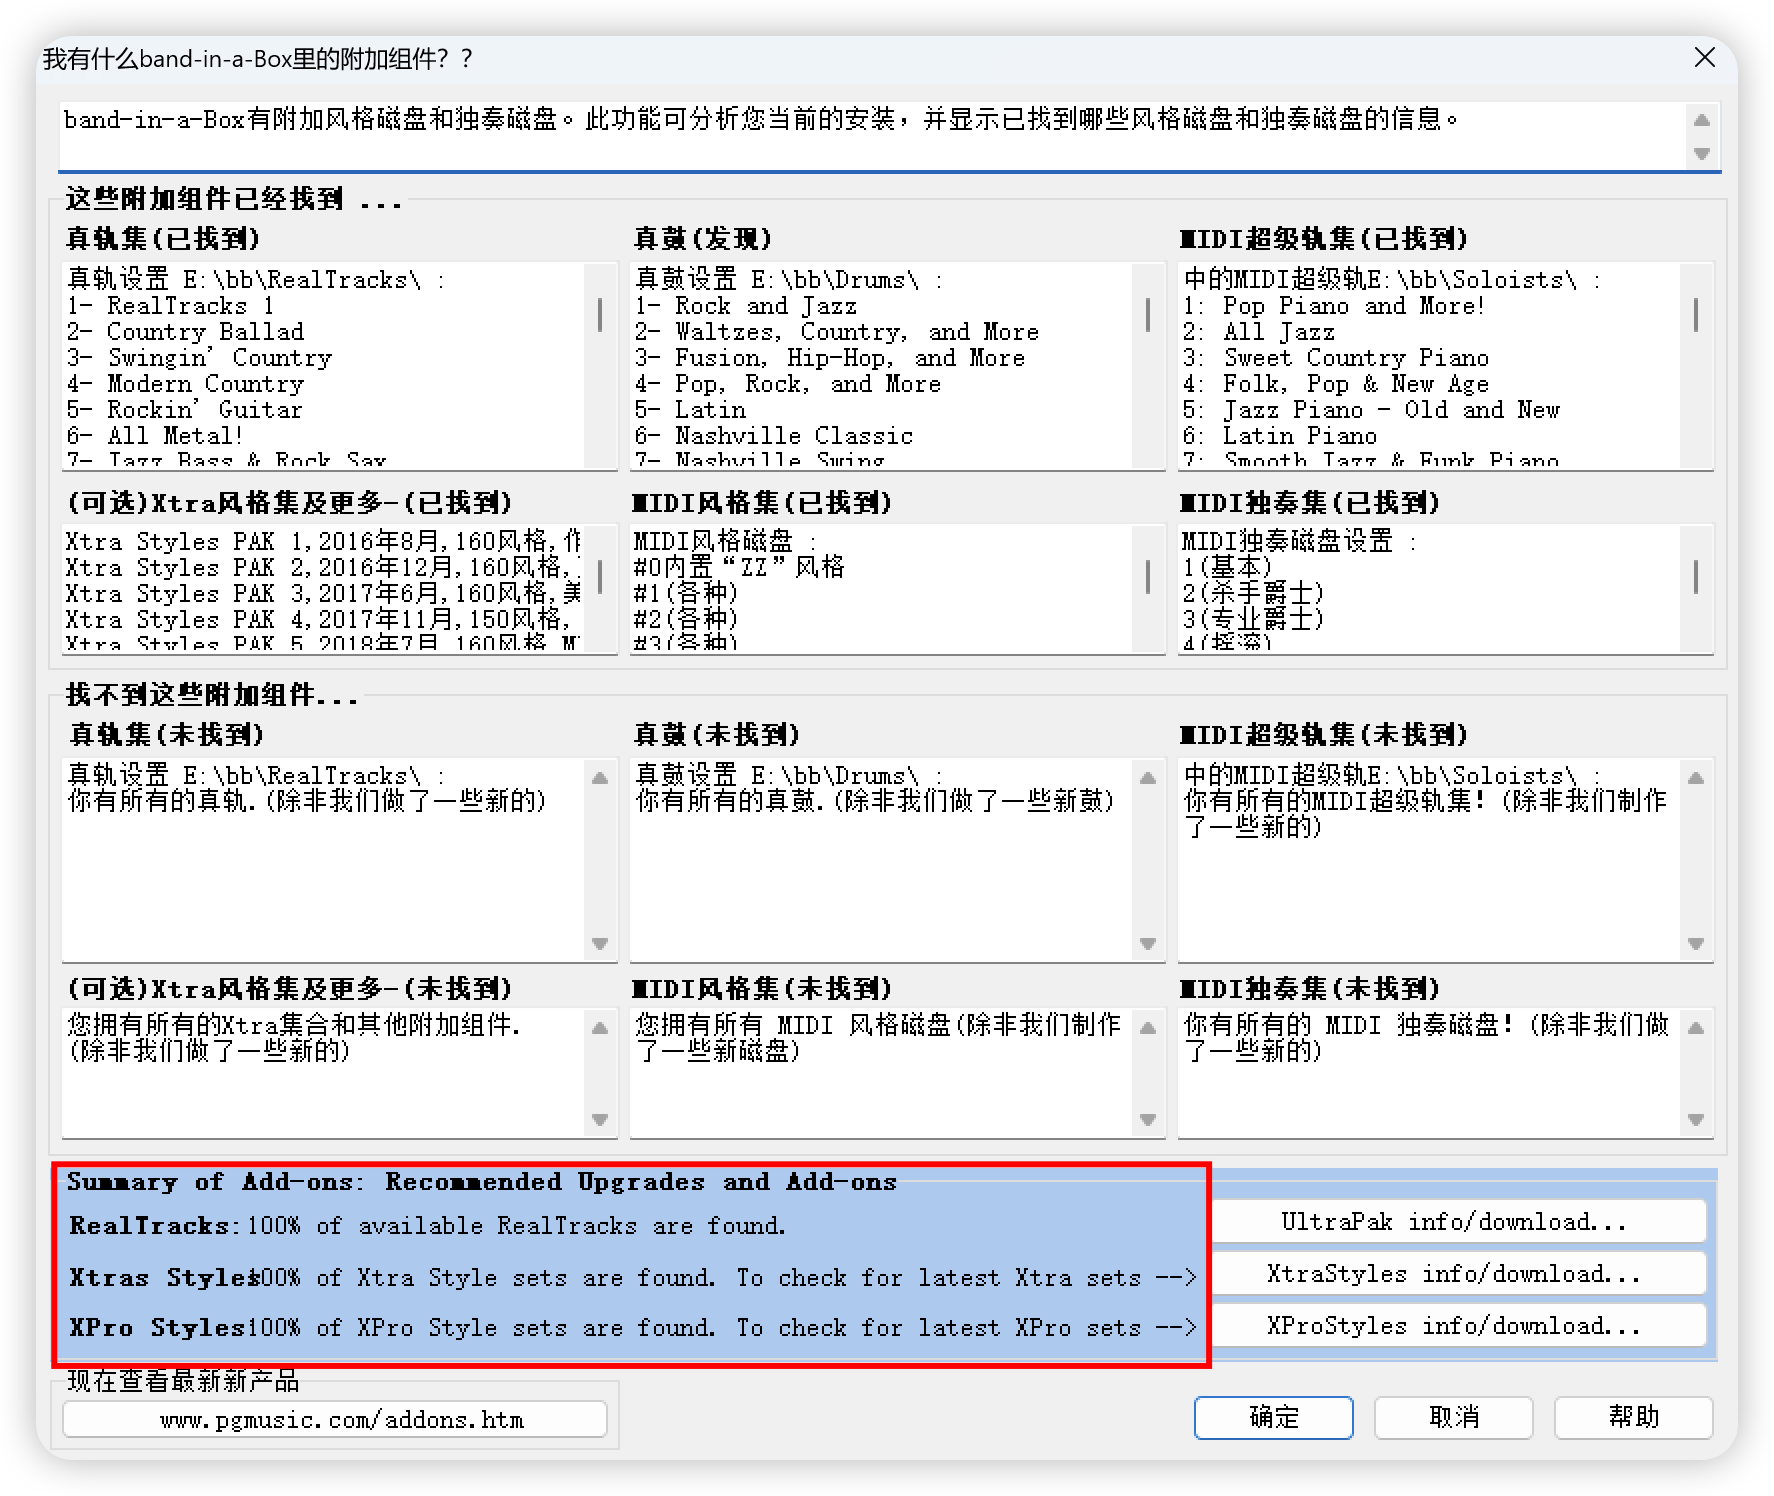This screenshot has width=1774, height=1496.
Task: Select '2- Waltzes, Country, and More' entry
Action: 837,332
